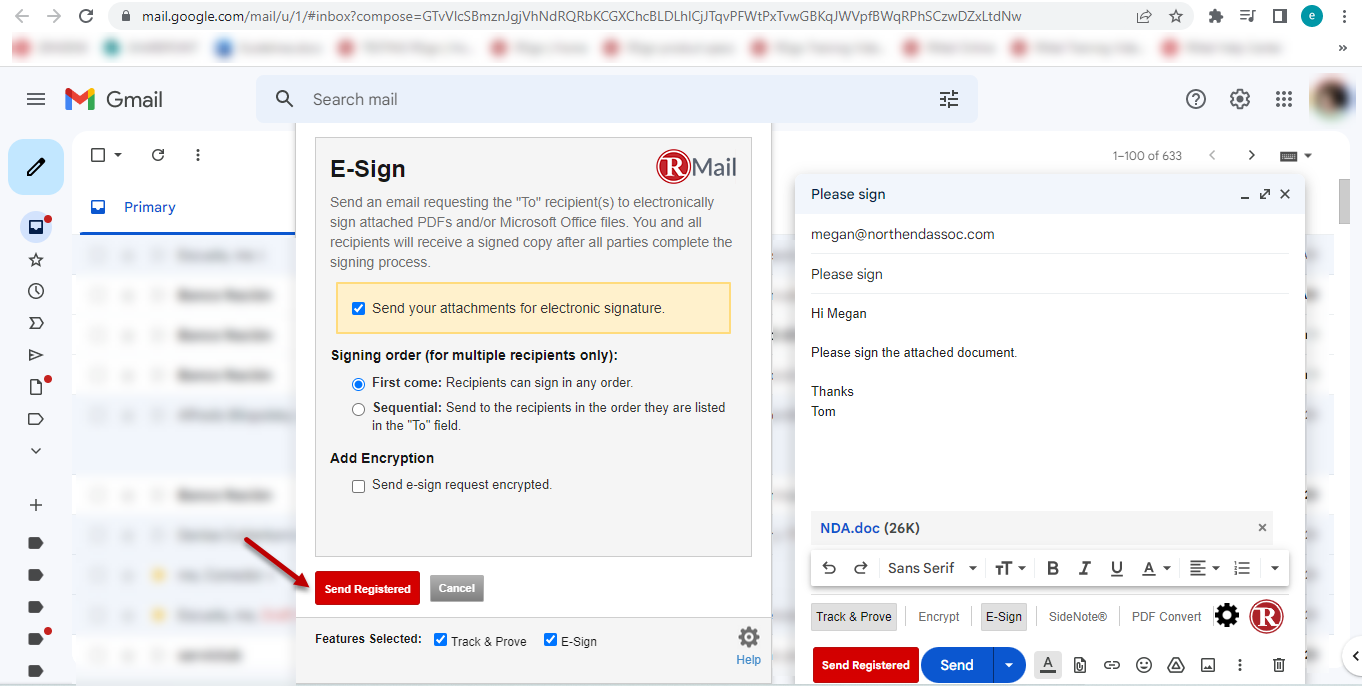
Task: Open the text size dropdown
Action: tap(1009, 567)
